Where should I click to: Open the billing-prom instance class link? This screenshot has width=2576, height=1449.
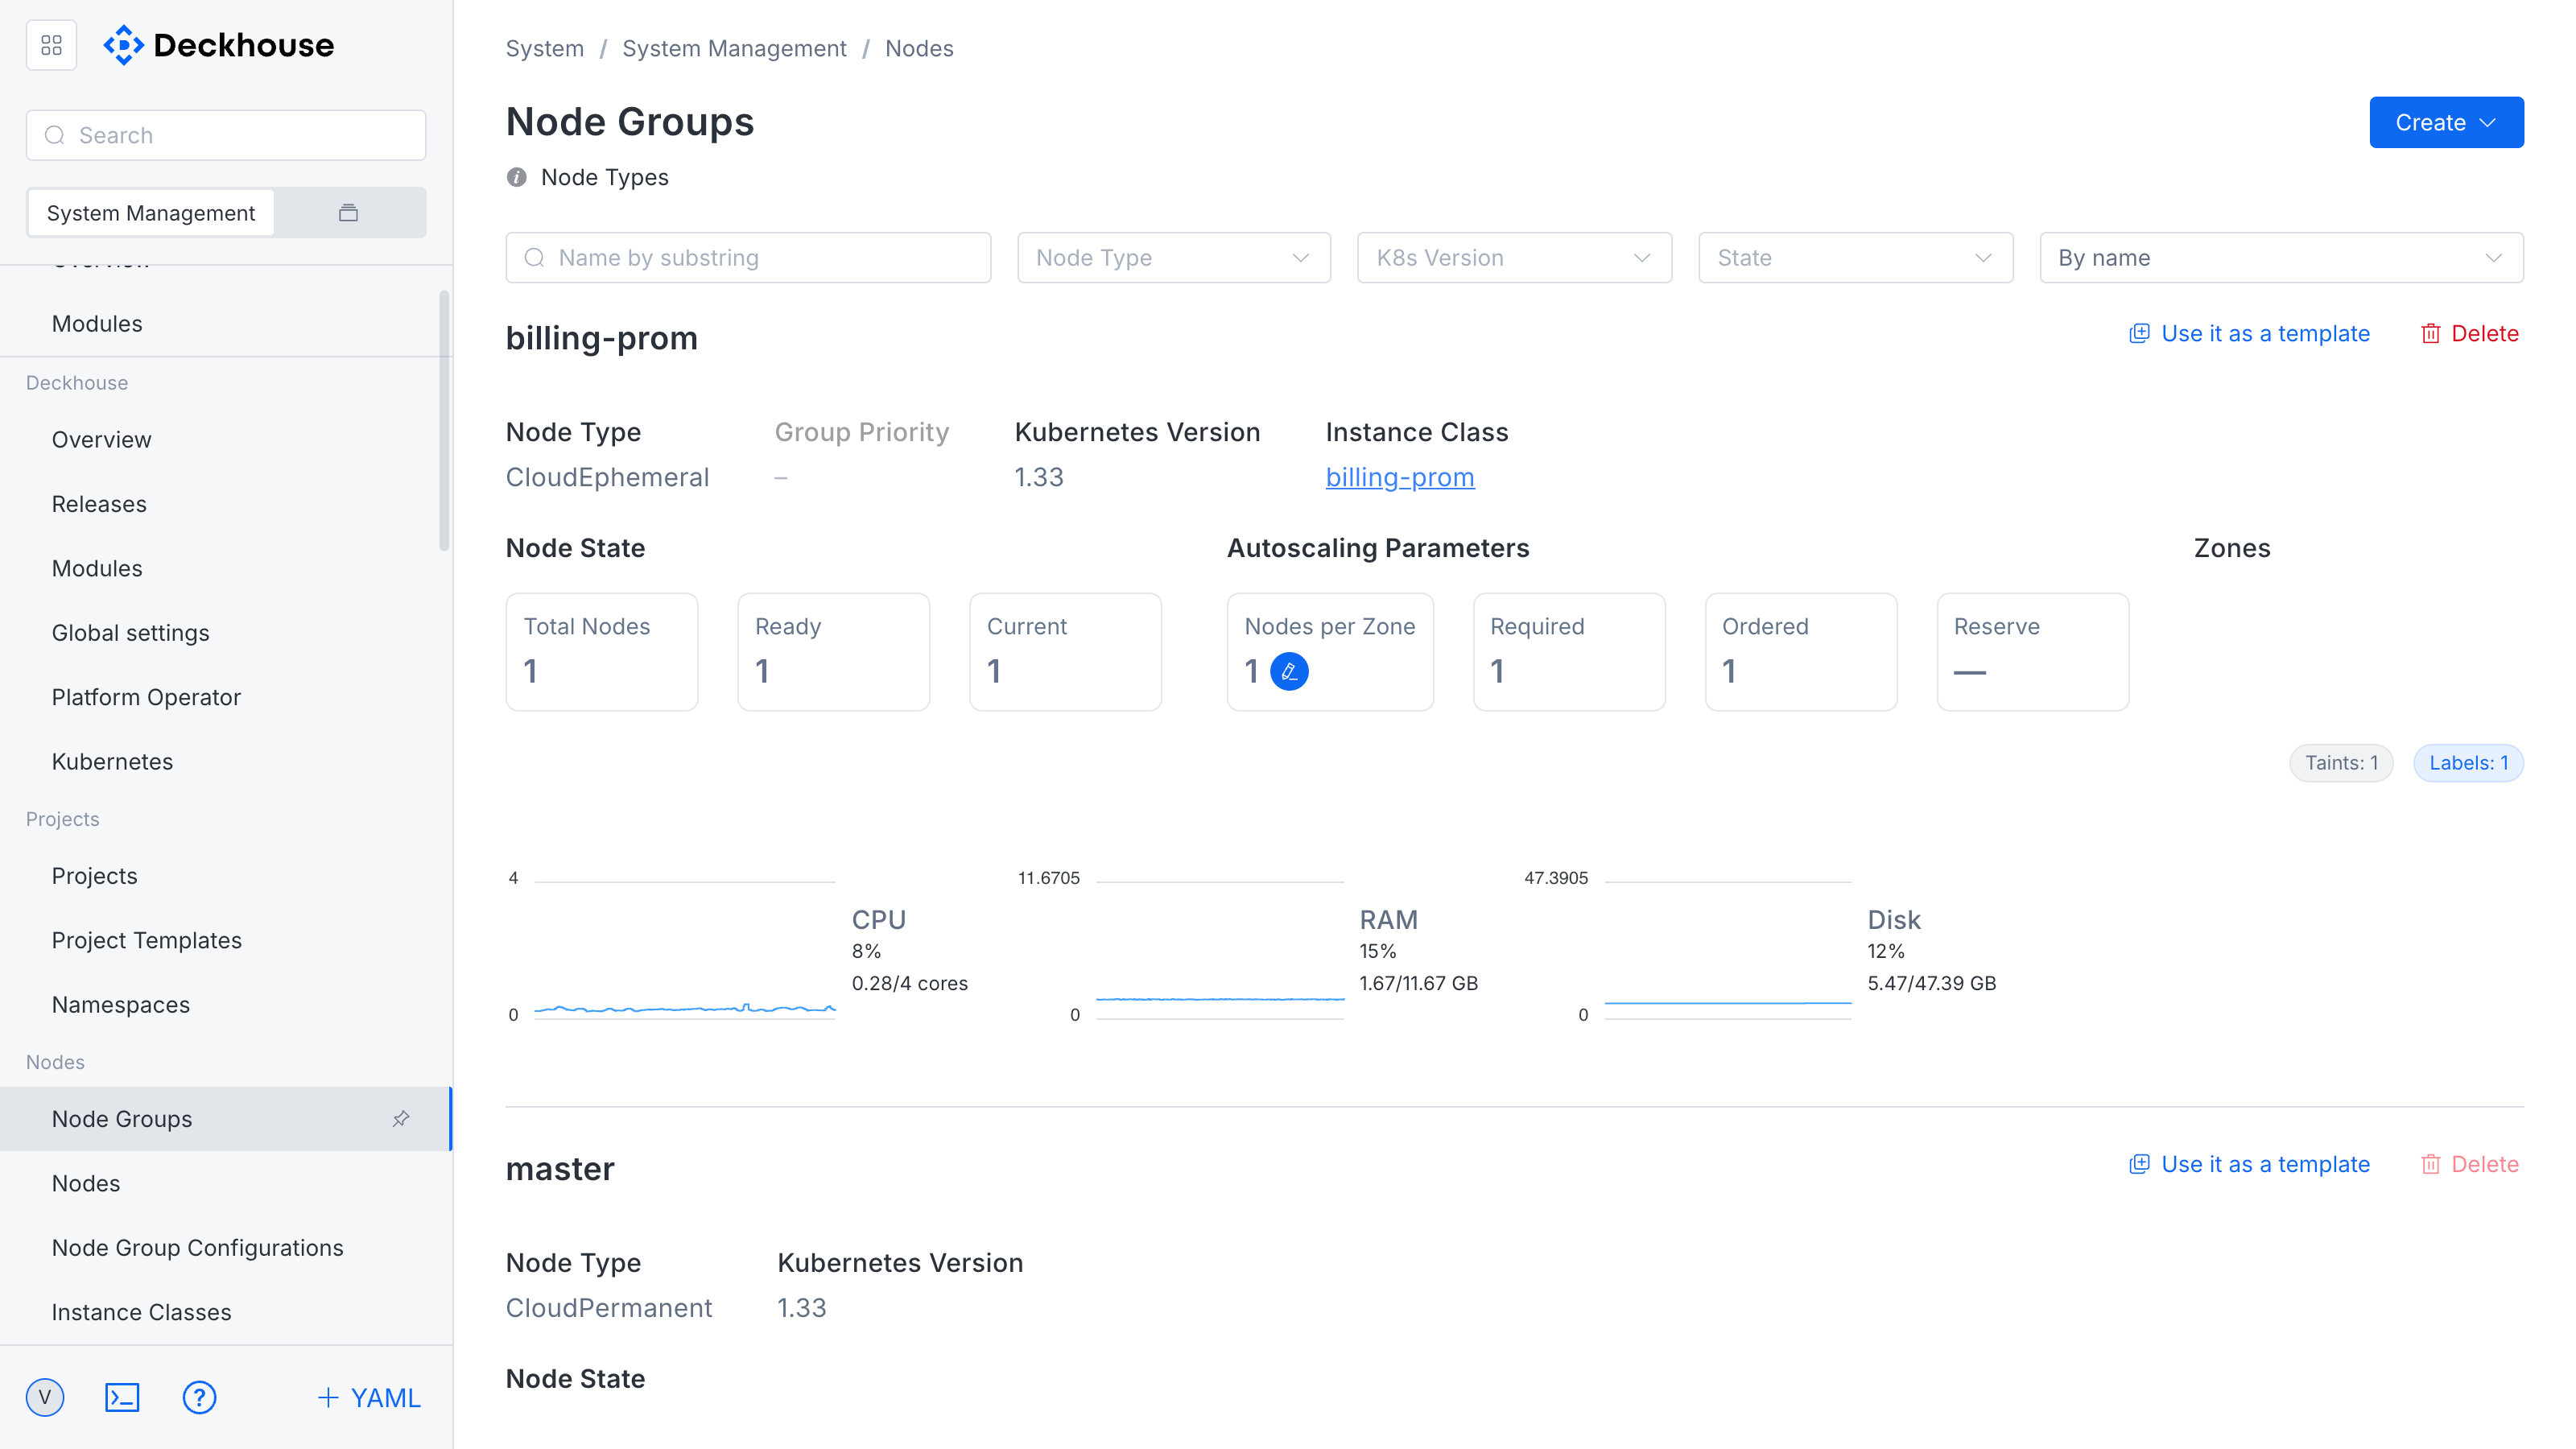coord(1399,477)
